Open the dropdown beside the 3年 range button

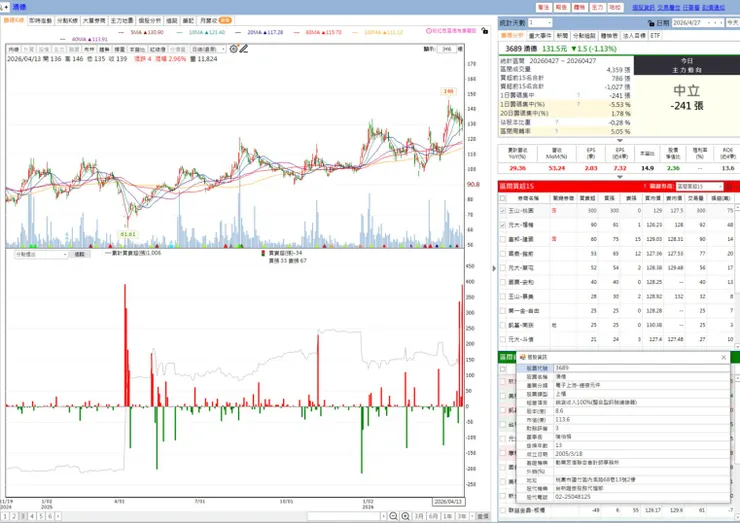point(471,516)
